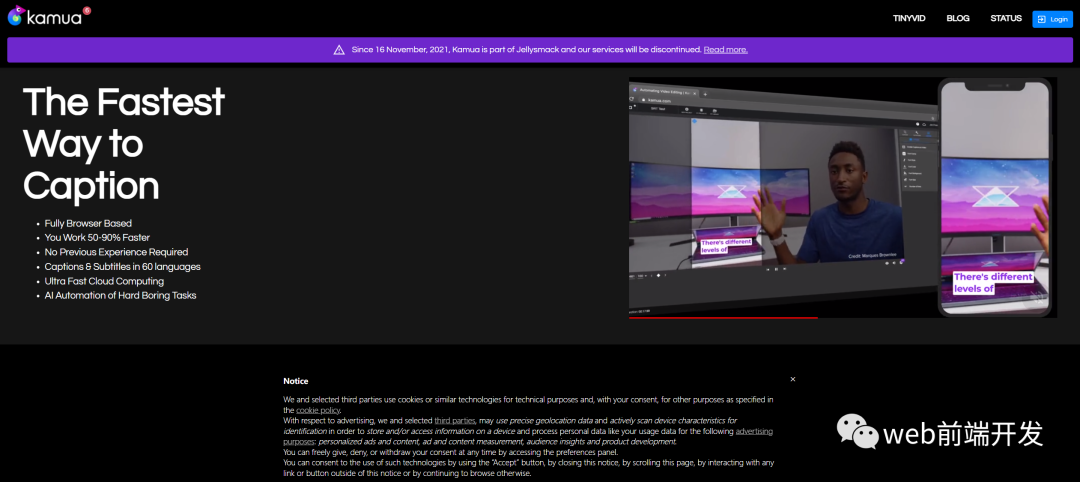1080x482 pixels.
Task: Click the warning triangle icon in the purple banner
Action: click(x=339, y=50)
